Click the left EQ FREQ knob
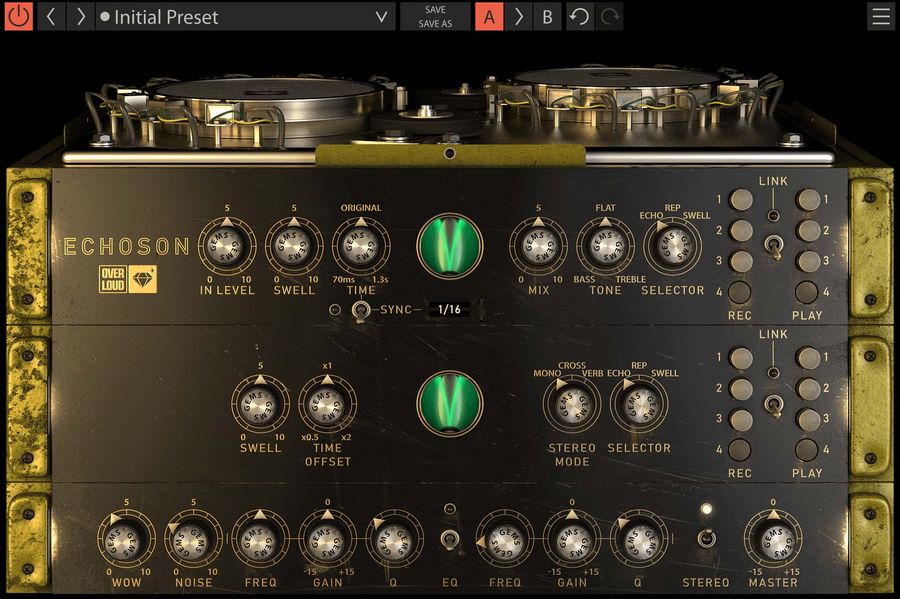This screenshot has height=599, width=900. coord(260,540)
